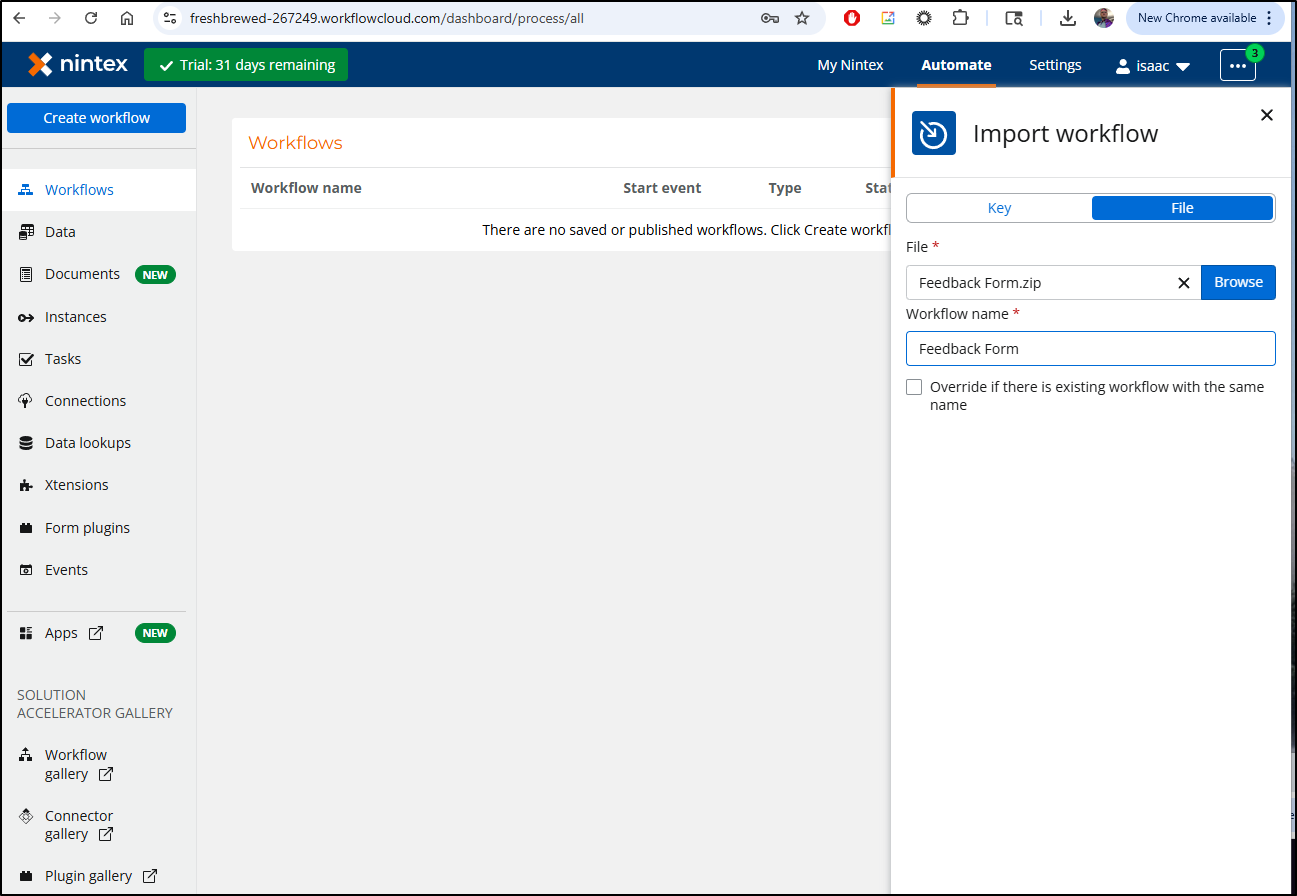Click the Form plugins icon
This screenshot has height=896, width=1297.
pos(26,528)
